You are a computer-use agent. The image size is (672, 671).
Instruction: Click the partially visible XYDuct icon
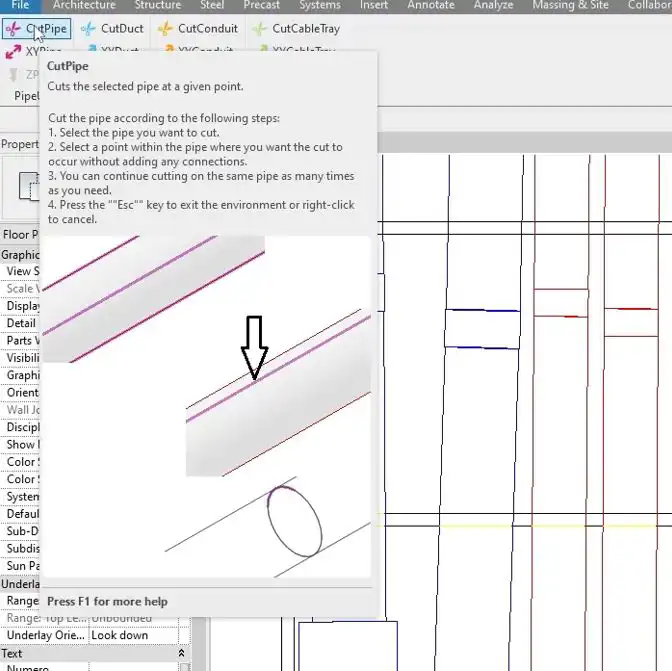(x=91, y=49)
